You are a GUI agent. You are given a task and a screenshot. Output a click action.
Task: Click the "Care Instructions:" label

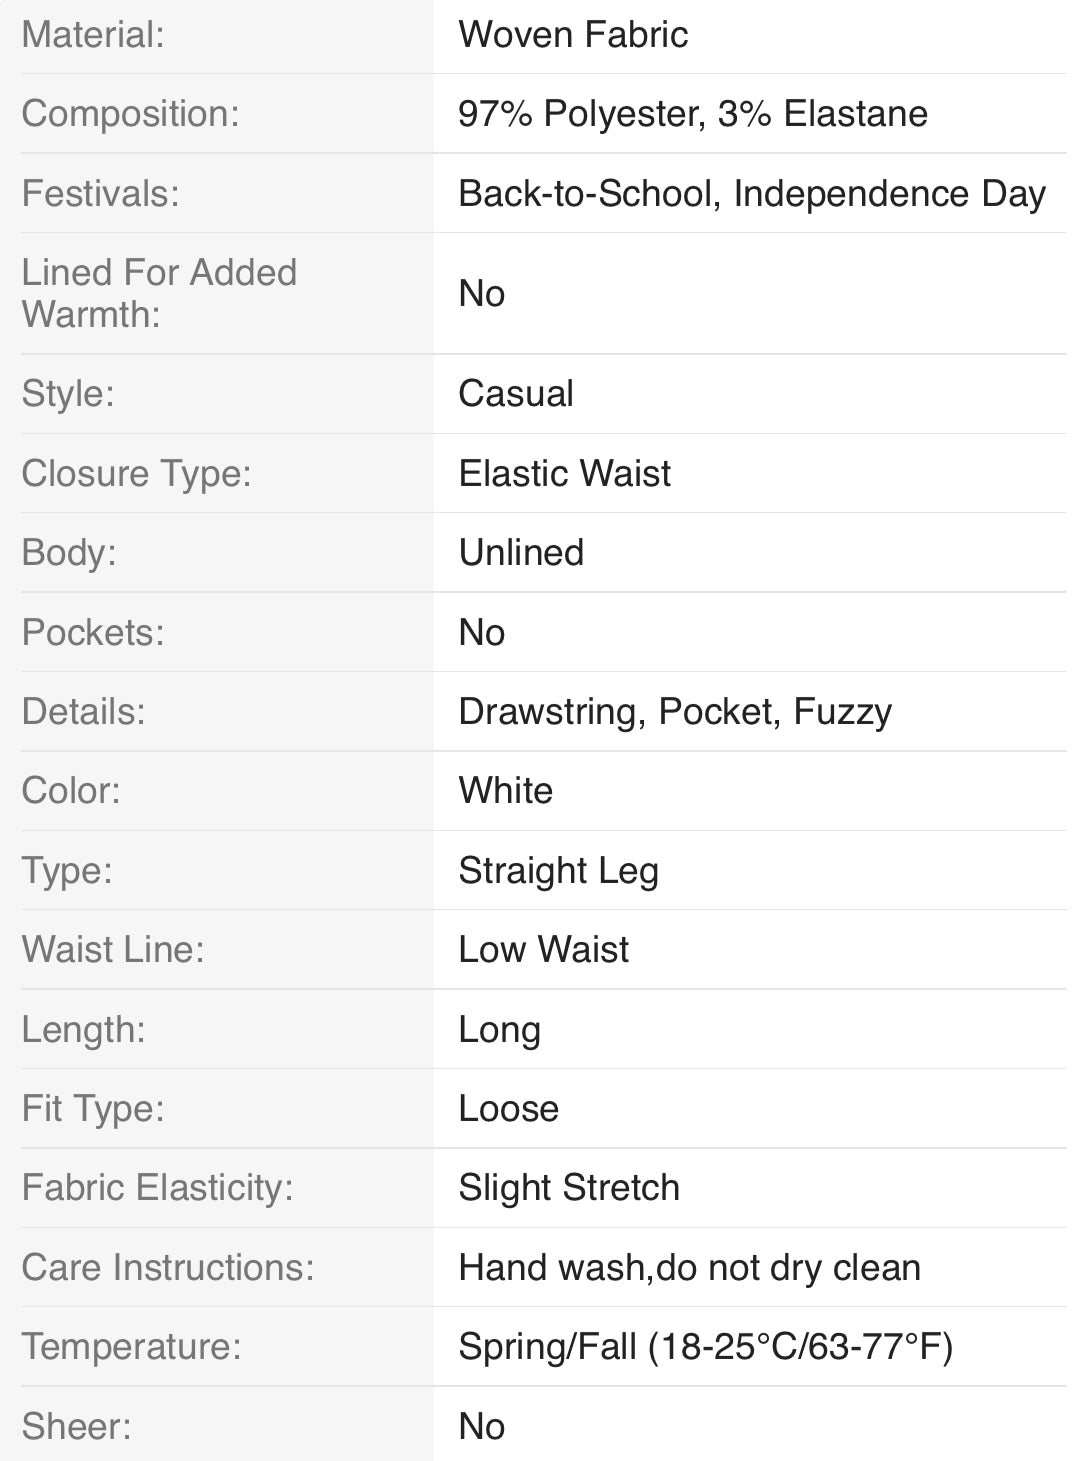(x=168, y=1268)
